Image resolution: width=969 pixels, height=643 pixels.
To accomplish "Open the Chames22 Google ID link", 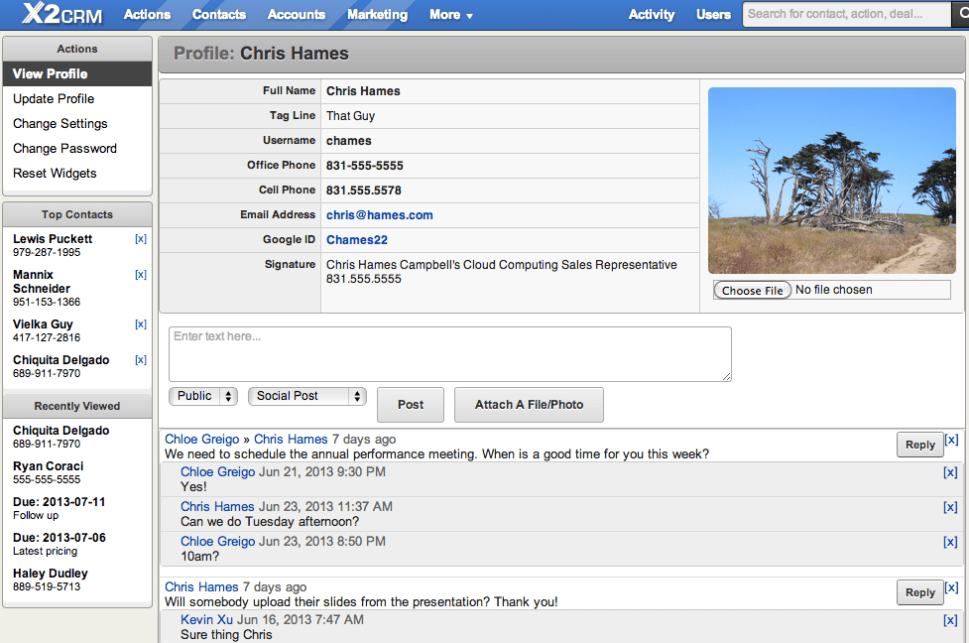I will 357,240.
